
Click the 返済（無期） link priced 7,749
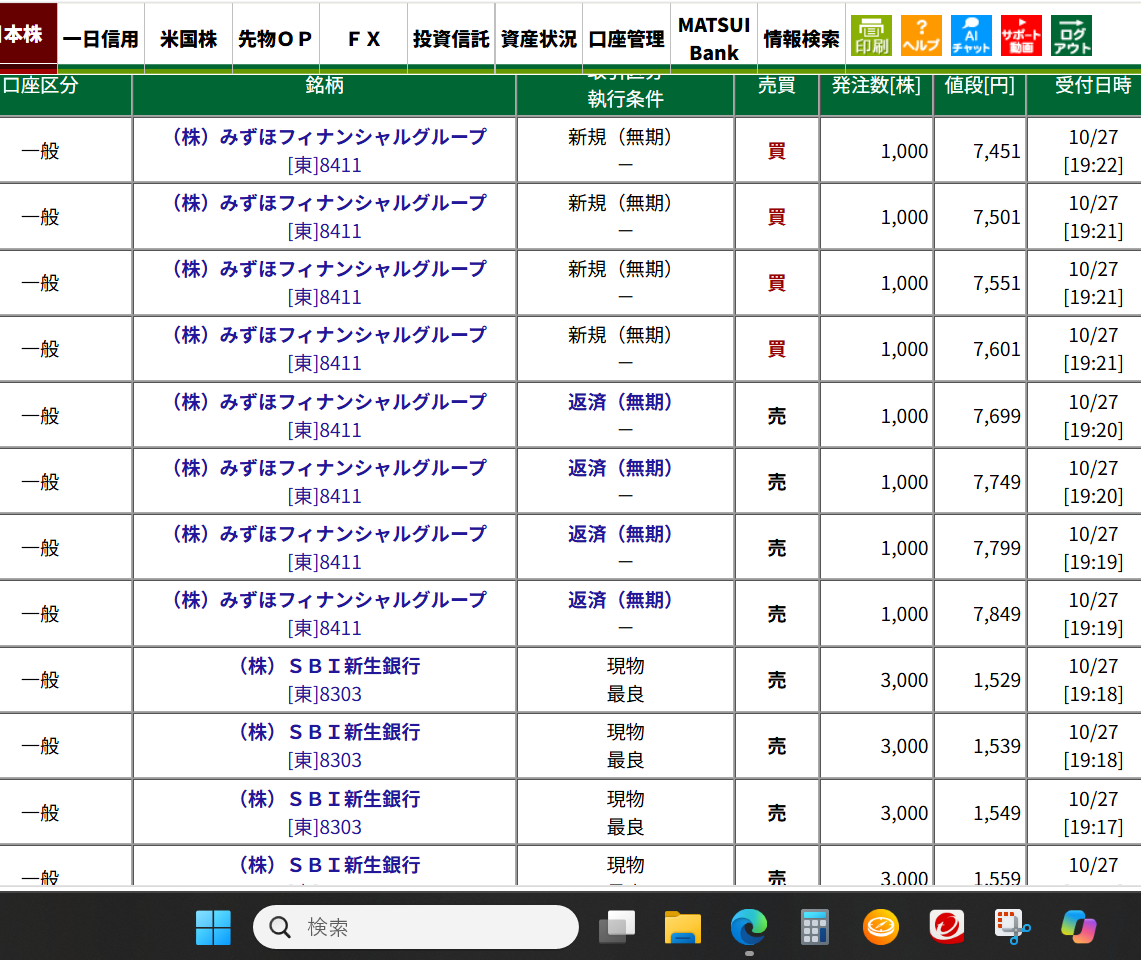click(x=620, y=468)
